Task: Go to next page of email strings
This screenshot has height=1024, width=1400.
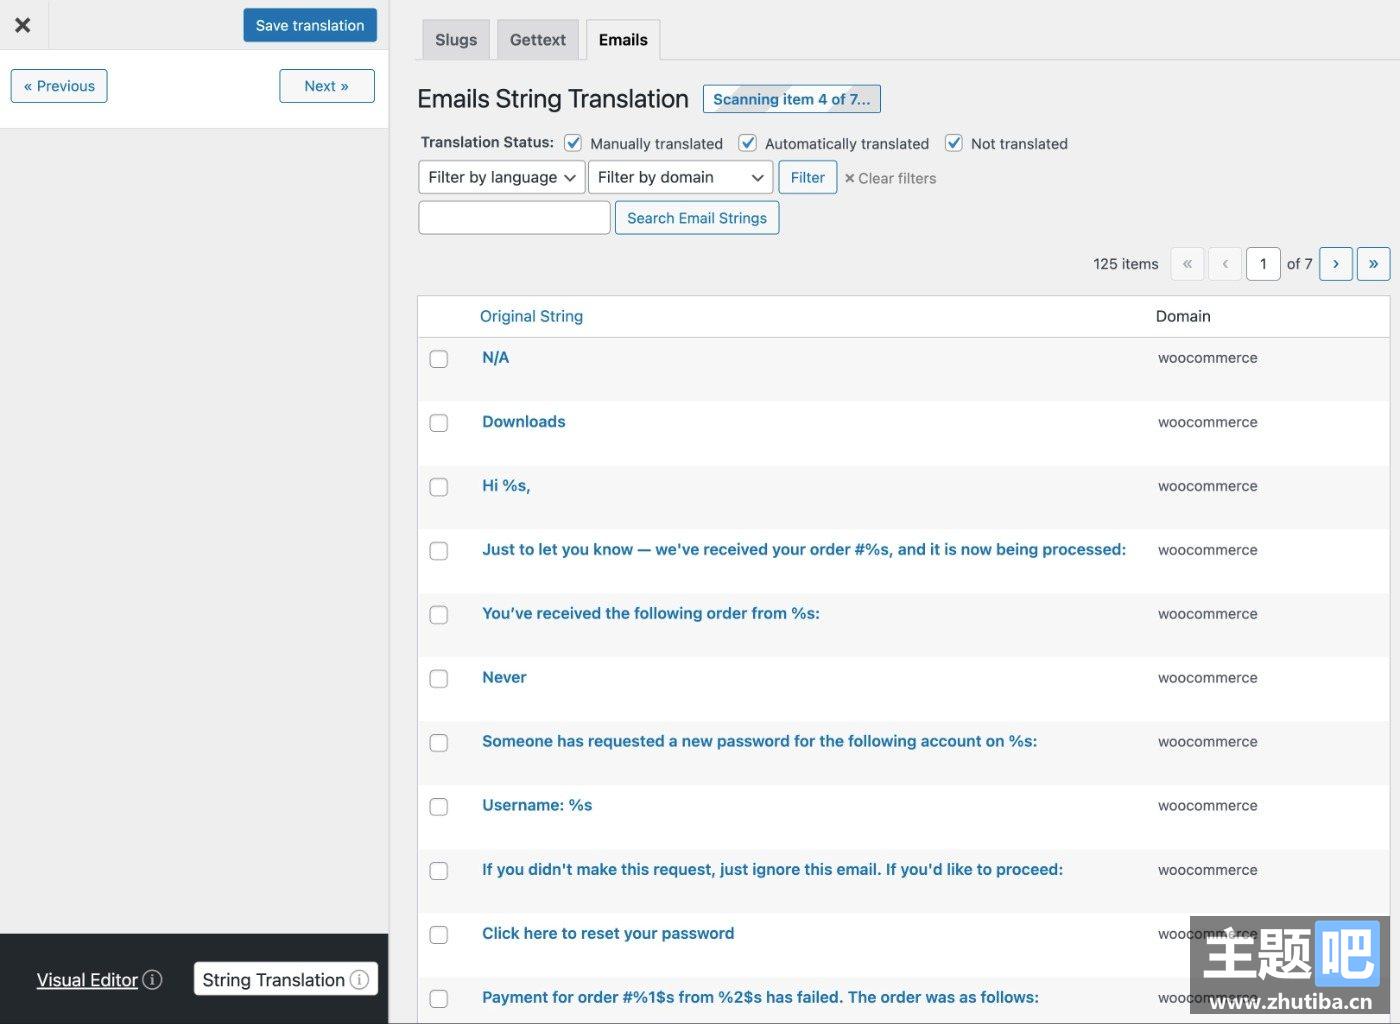Action: pyautogui.click(x=1335, y=264)
